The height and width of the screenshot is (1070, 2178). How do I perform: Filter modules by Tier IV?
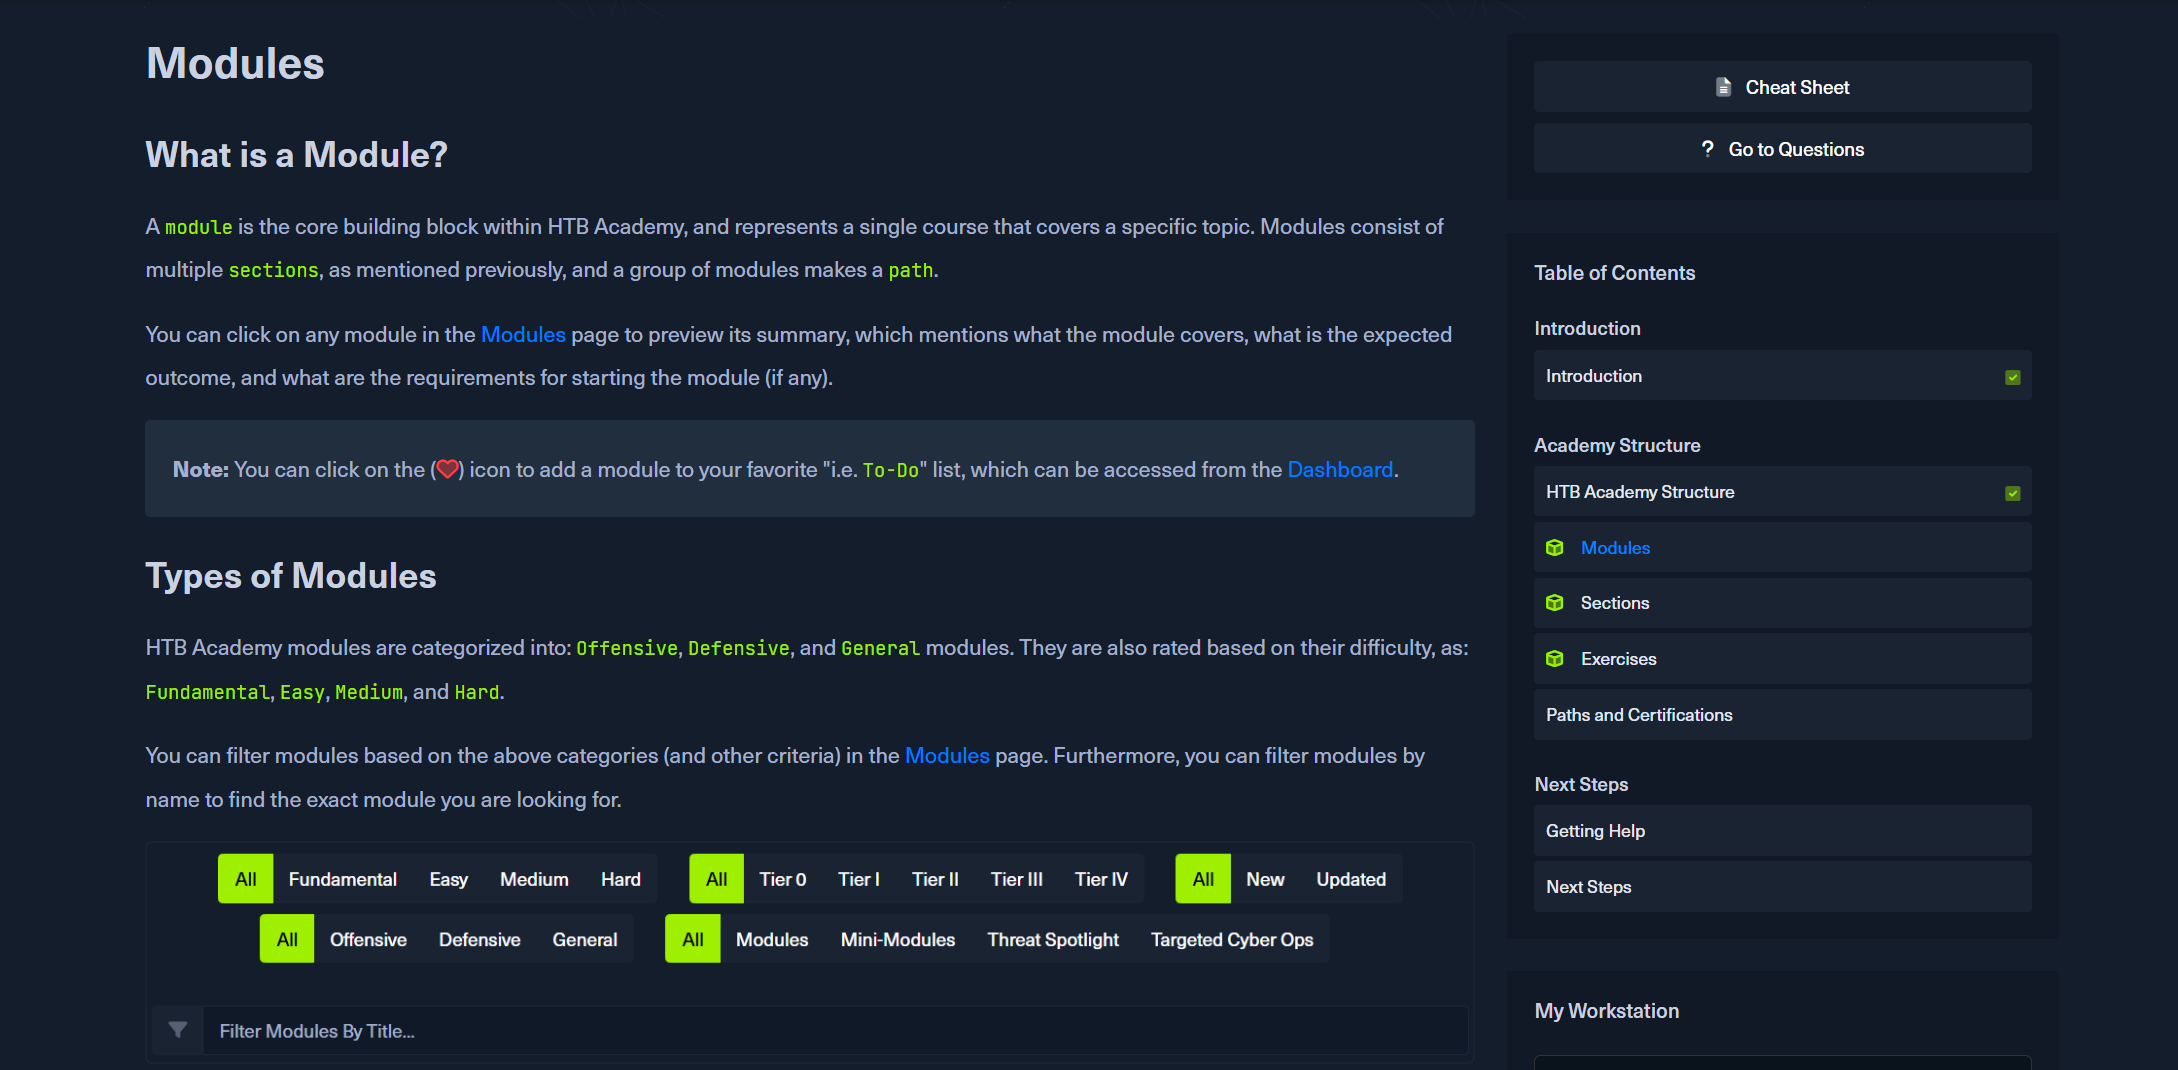pos(1101,879)
